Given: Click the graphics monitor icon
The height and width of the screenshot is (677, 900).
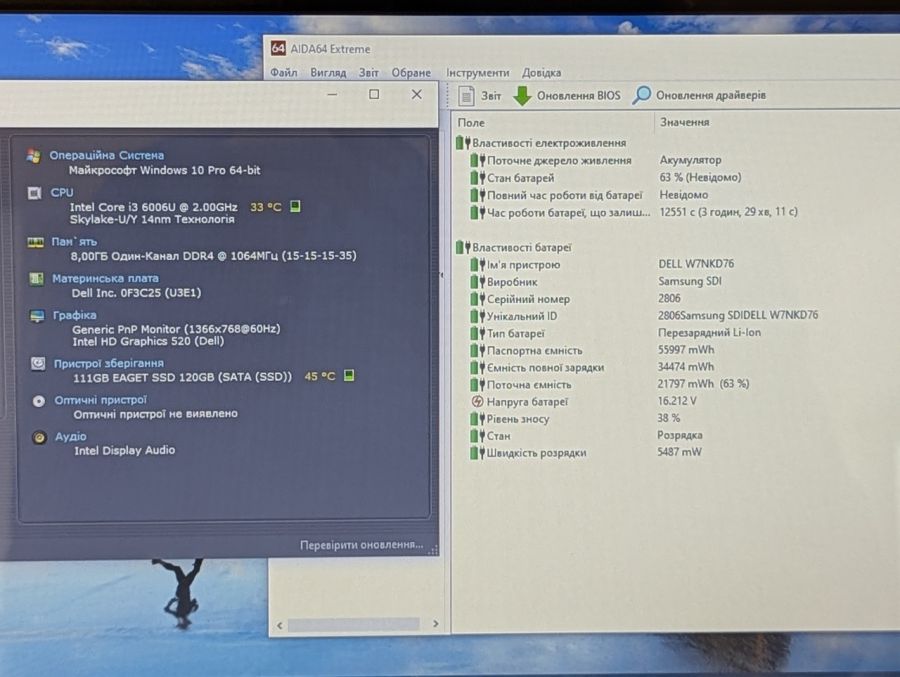Looking at the screenshot, I should (x=37, y=316).
